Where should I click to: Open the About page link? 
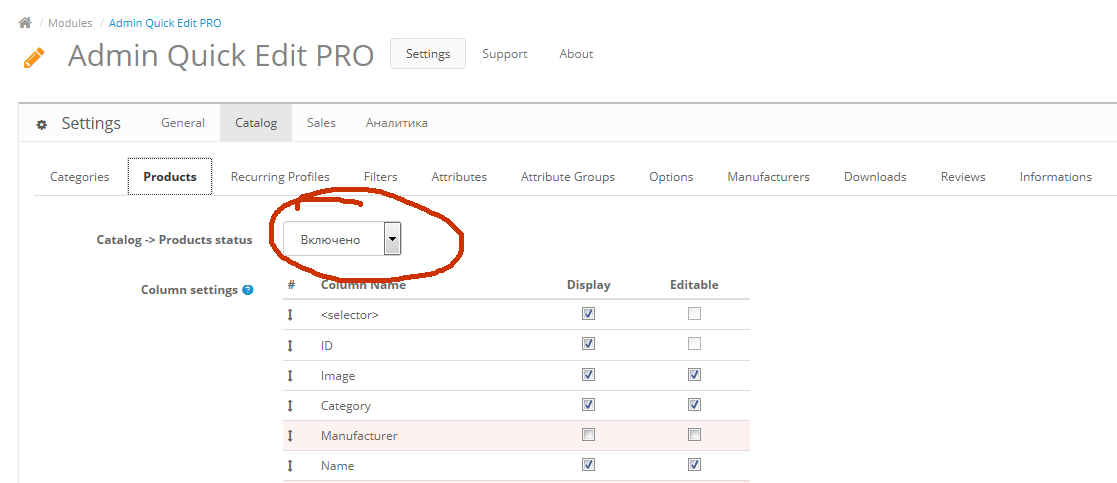pos(576,54)
